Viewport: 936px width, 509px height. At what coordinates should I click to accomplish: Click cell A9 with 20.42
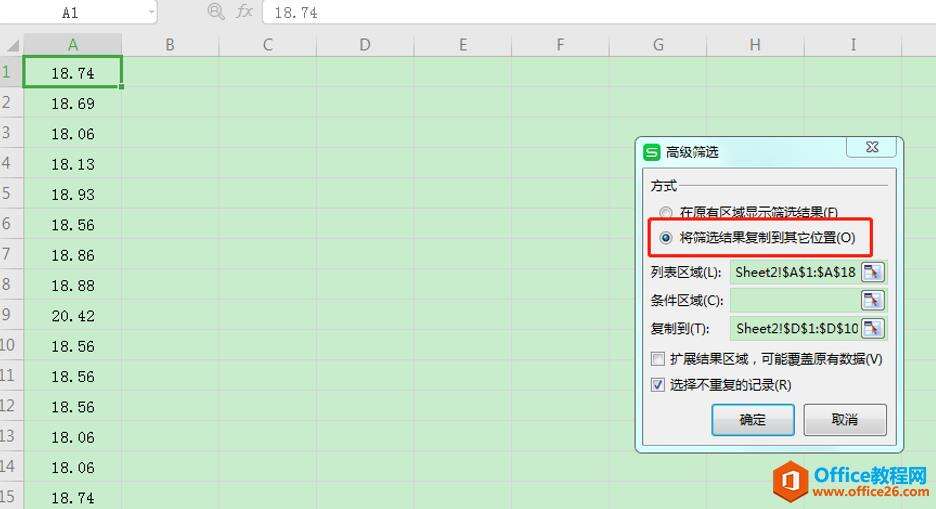tap(73, 315)
